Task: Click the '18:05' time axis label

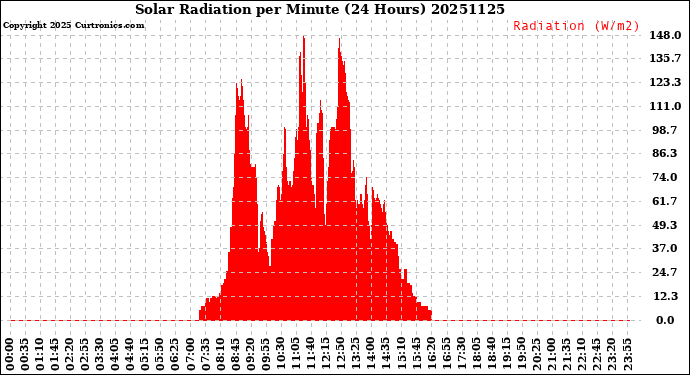Action: [x=477, y=355]
